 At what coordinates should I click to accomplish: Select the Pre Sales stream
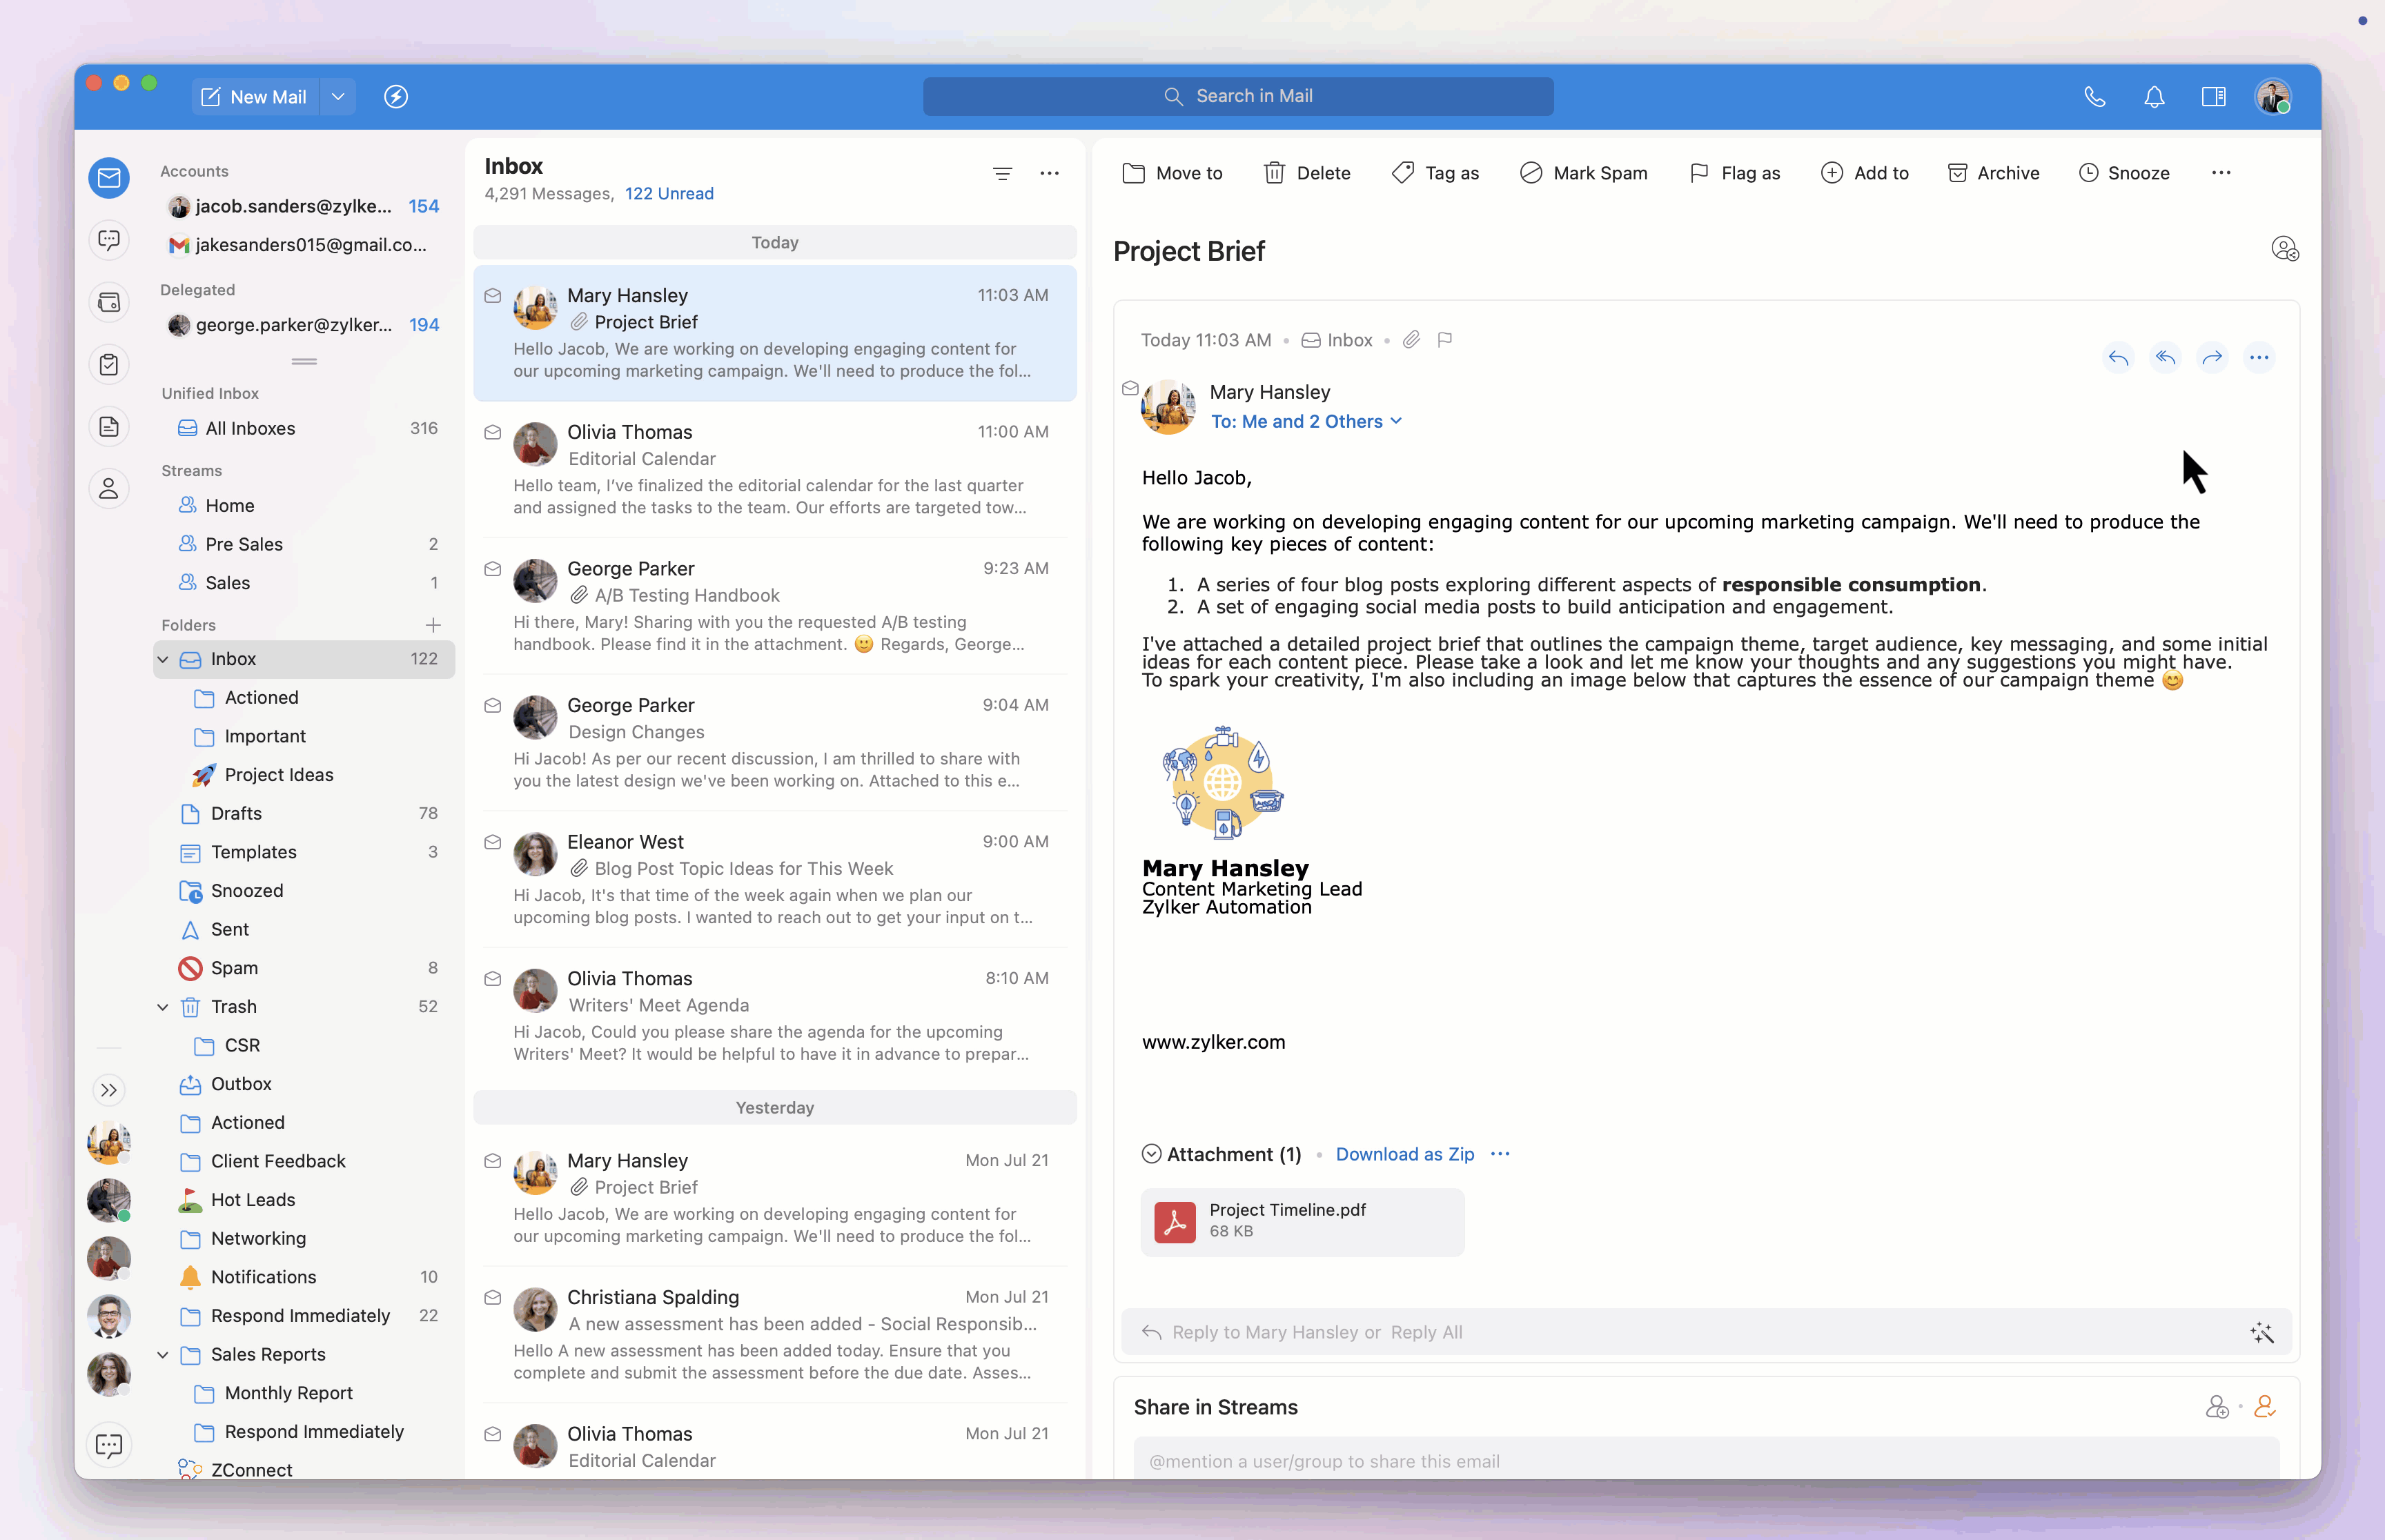point(244,544)
